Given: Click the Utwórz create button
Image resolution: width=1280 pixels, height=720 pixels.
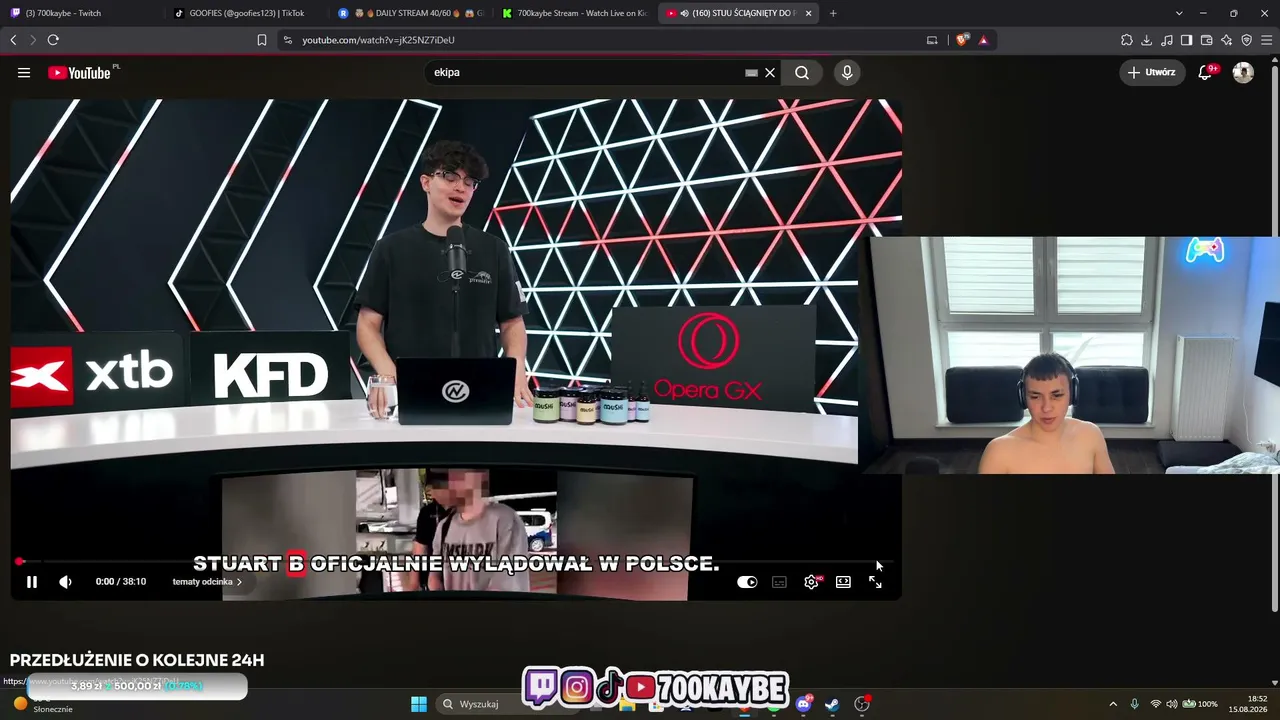Looking at the screenshot, I should [1152, 72].
